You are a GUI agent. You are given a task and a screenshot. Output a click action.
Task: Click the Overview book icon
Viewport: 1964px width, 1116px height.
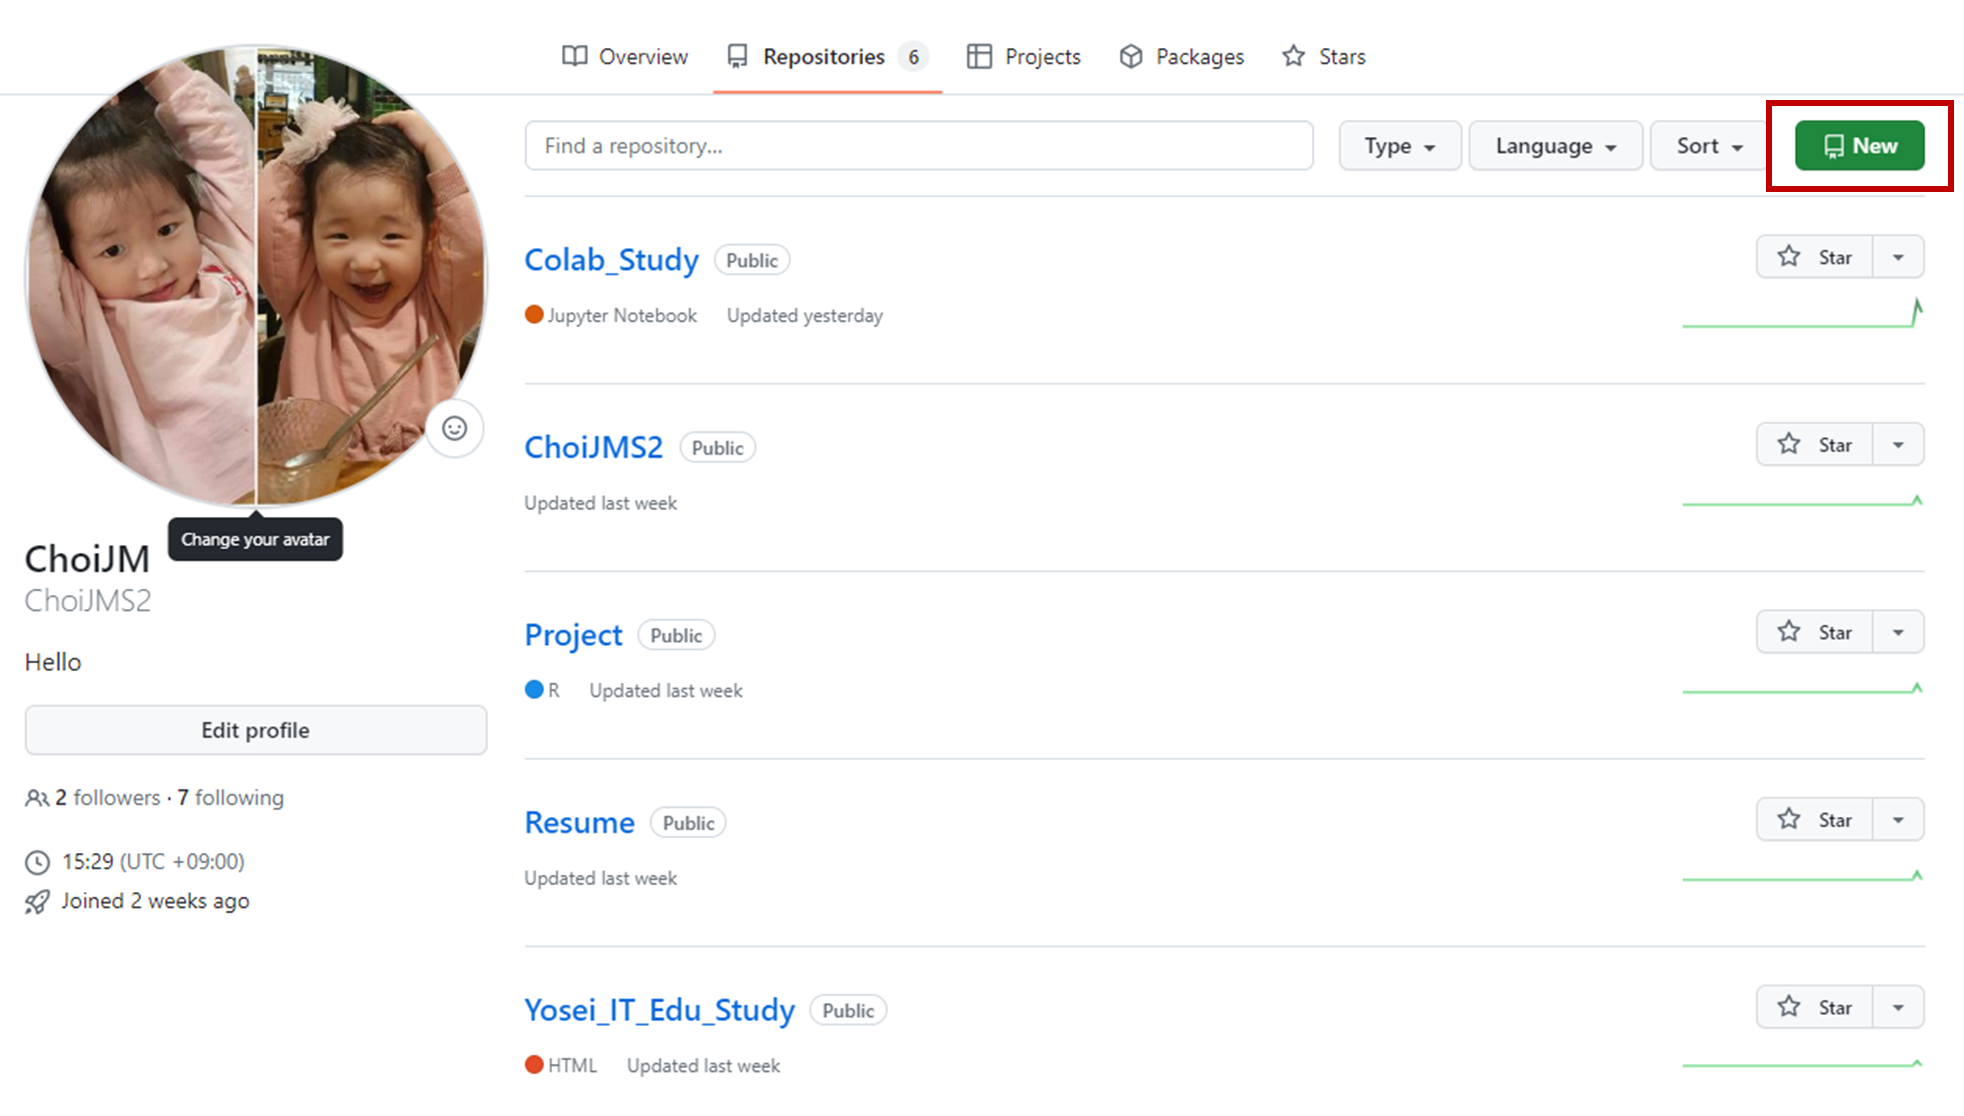pyautogui.click(x=574, y=57)
